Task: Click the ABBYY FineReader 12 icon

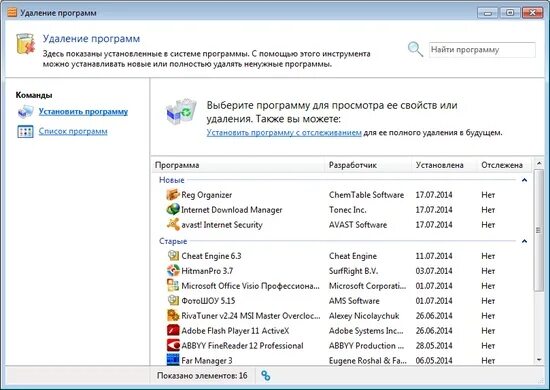Action: pyautogui.click(x=173, y=345)
